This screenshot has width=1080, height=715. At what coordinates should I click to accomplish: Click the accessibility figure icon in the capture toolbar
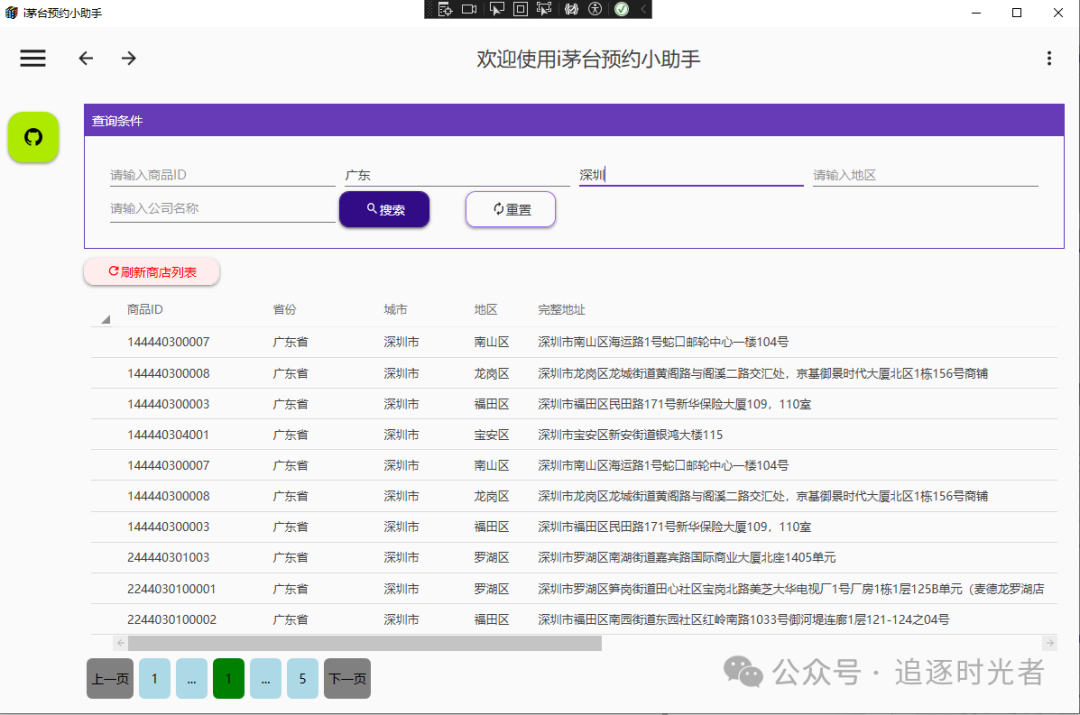point(596,9)
